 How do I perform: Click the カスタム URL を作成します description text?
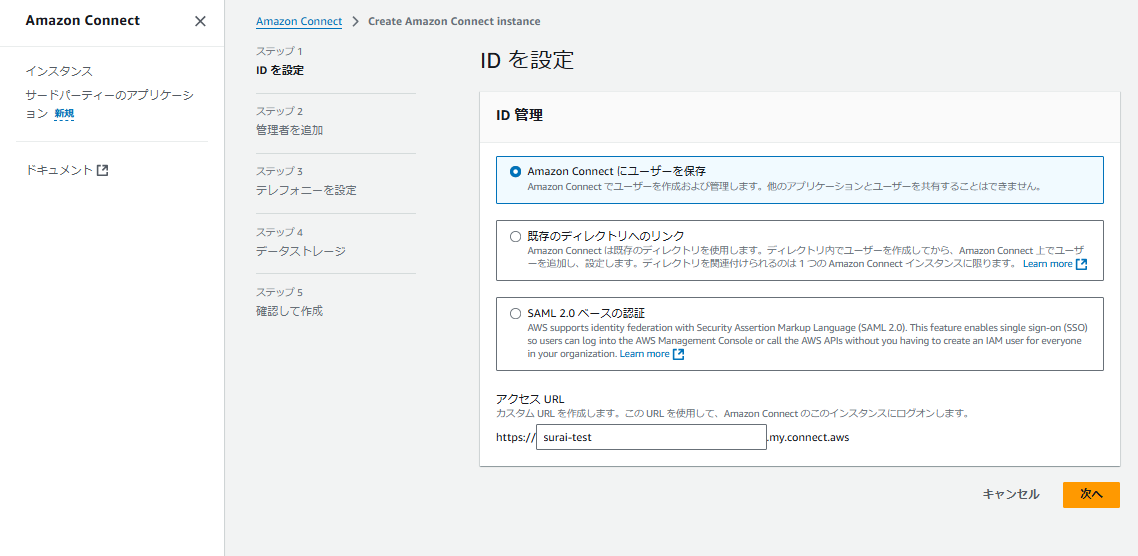pos(733,414)
